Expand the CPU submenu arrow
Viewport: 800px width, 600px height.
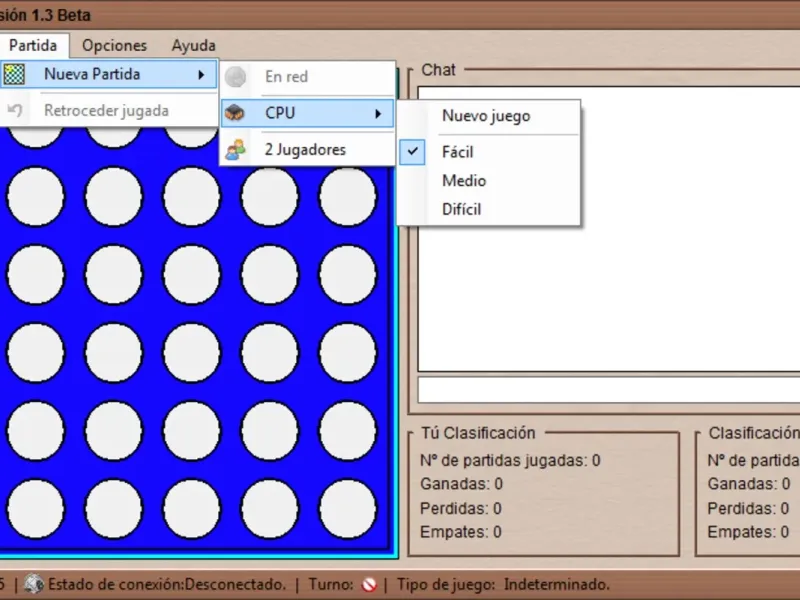pyautogui.click(x=378, y=113)
